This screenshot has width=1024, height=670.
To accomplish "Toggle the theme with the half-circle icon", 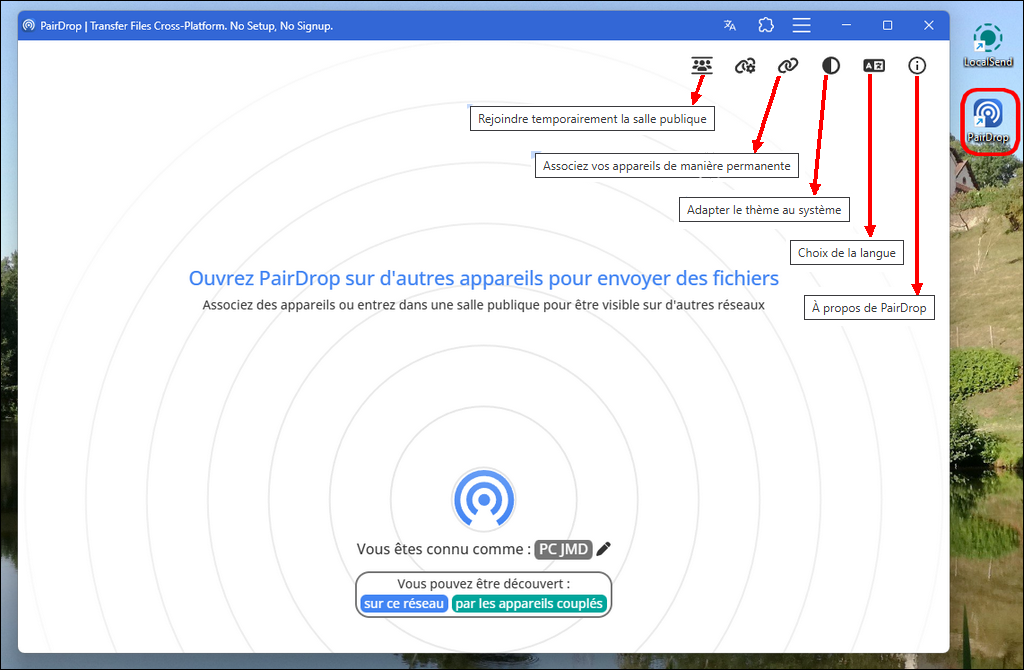I will [x=831, y=66].
